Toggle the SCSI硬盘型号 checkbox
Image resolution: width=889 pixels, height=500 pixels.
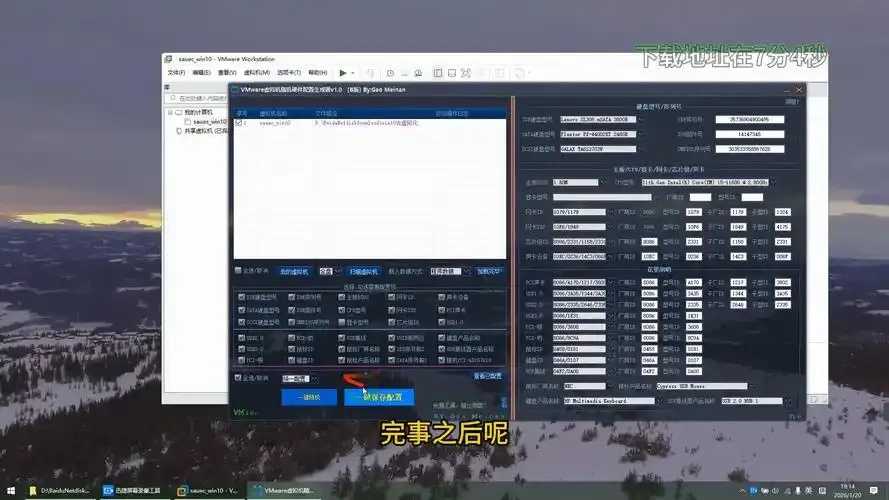point(242,322)
